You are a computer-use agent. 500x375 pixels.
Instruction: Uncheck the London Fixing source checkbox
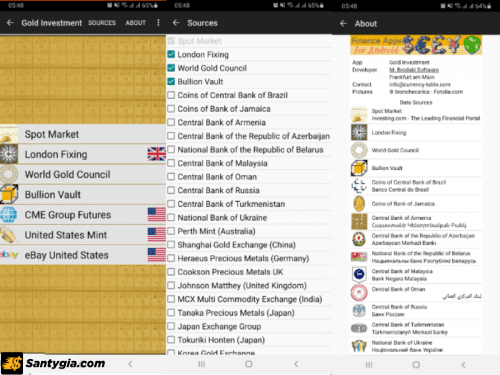[x=171, y=54]
